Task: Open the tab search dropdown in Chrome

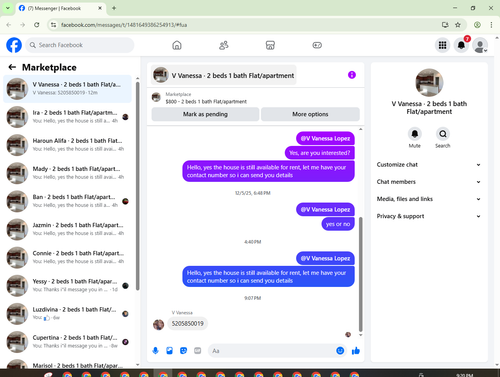Action: (x=7, y=8)
